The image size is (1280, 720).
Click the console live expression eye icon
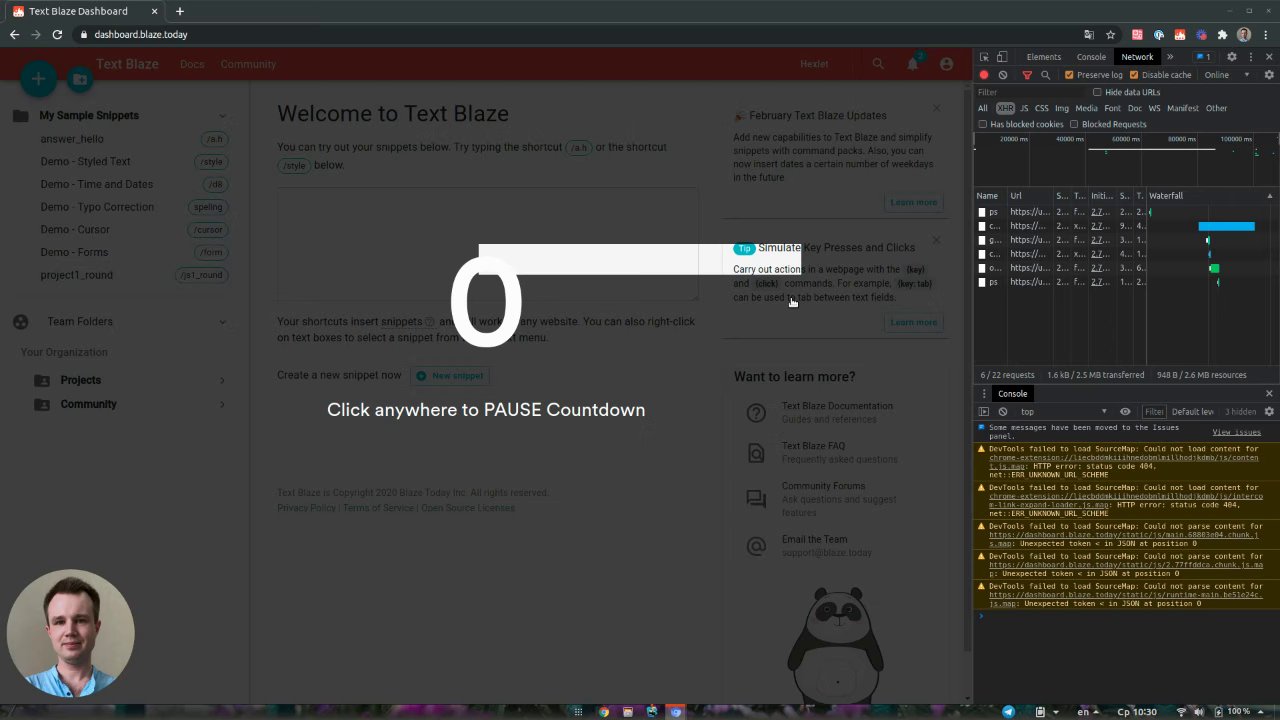(1125, 412)
